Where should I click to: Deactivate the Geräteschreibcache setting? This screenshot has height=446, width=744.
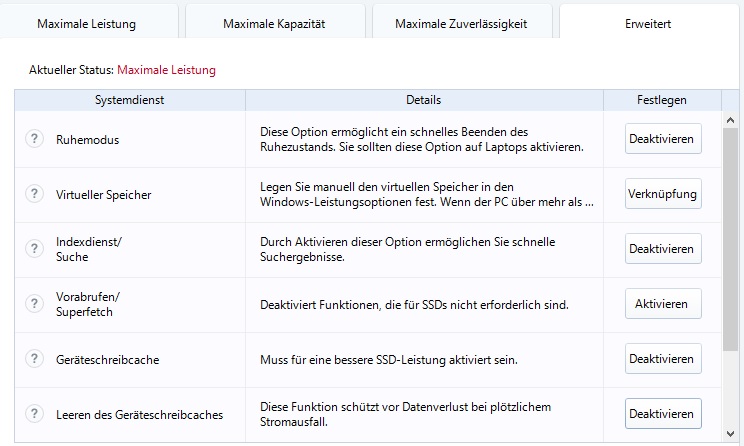(x=661, y=359)
